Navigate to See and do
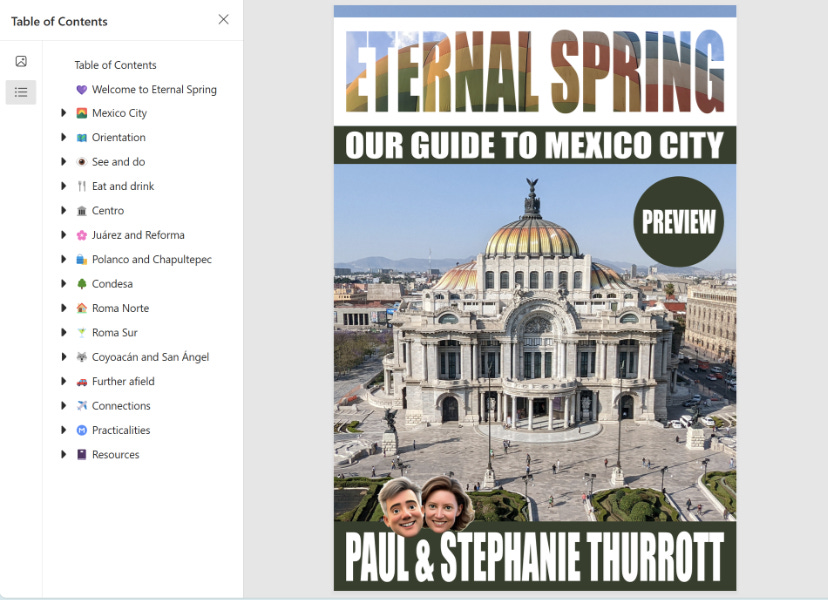 [118, 162]
